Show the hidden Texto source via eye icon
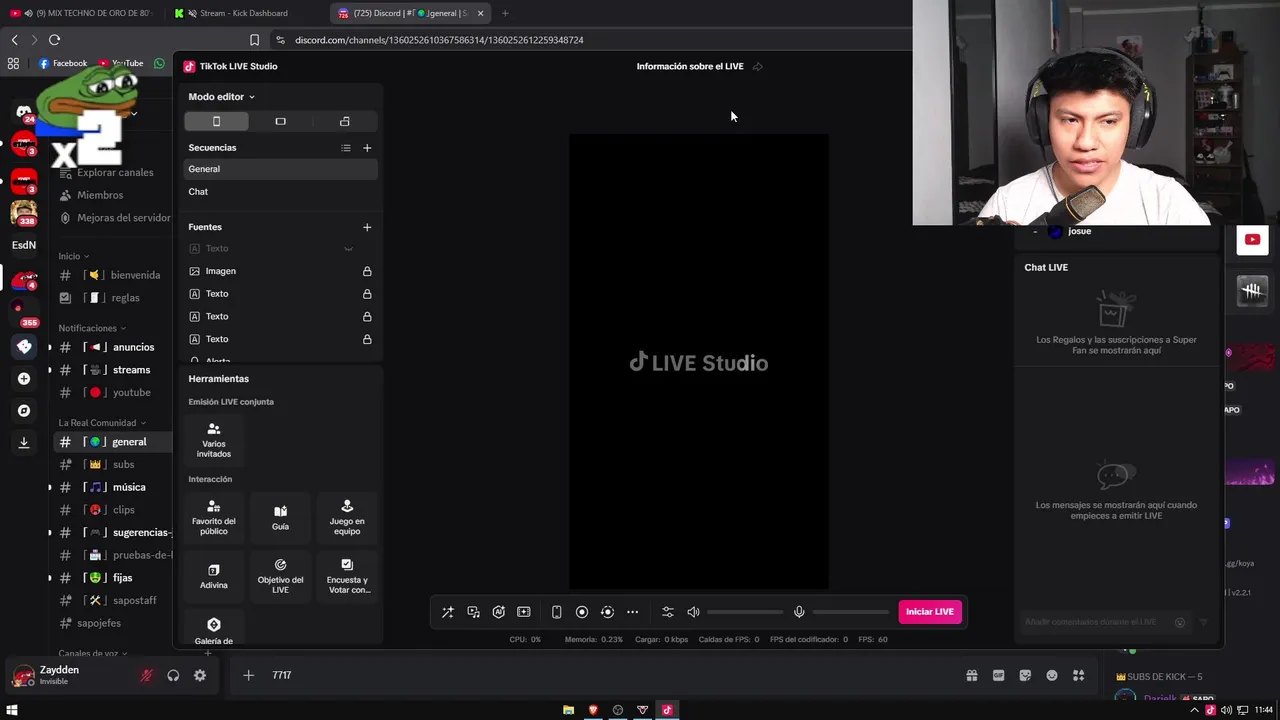This screenshot has height=720, width=1280. coord(349,248)
